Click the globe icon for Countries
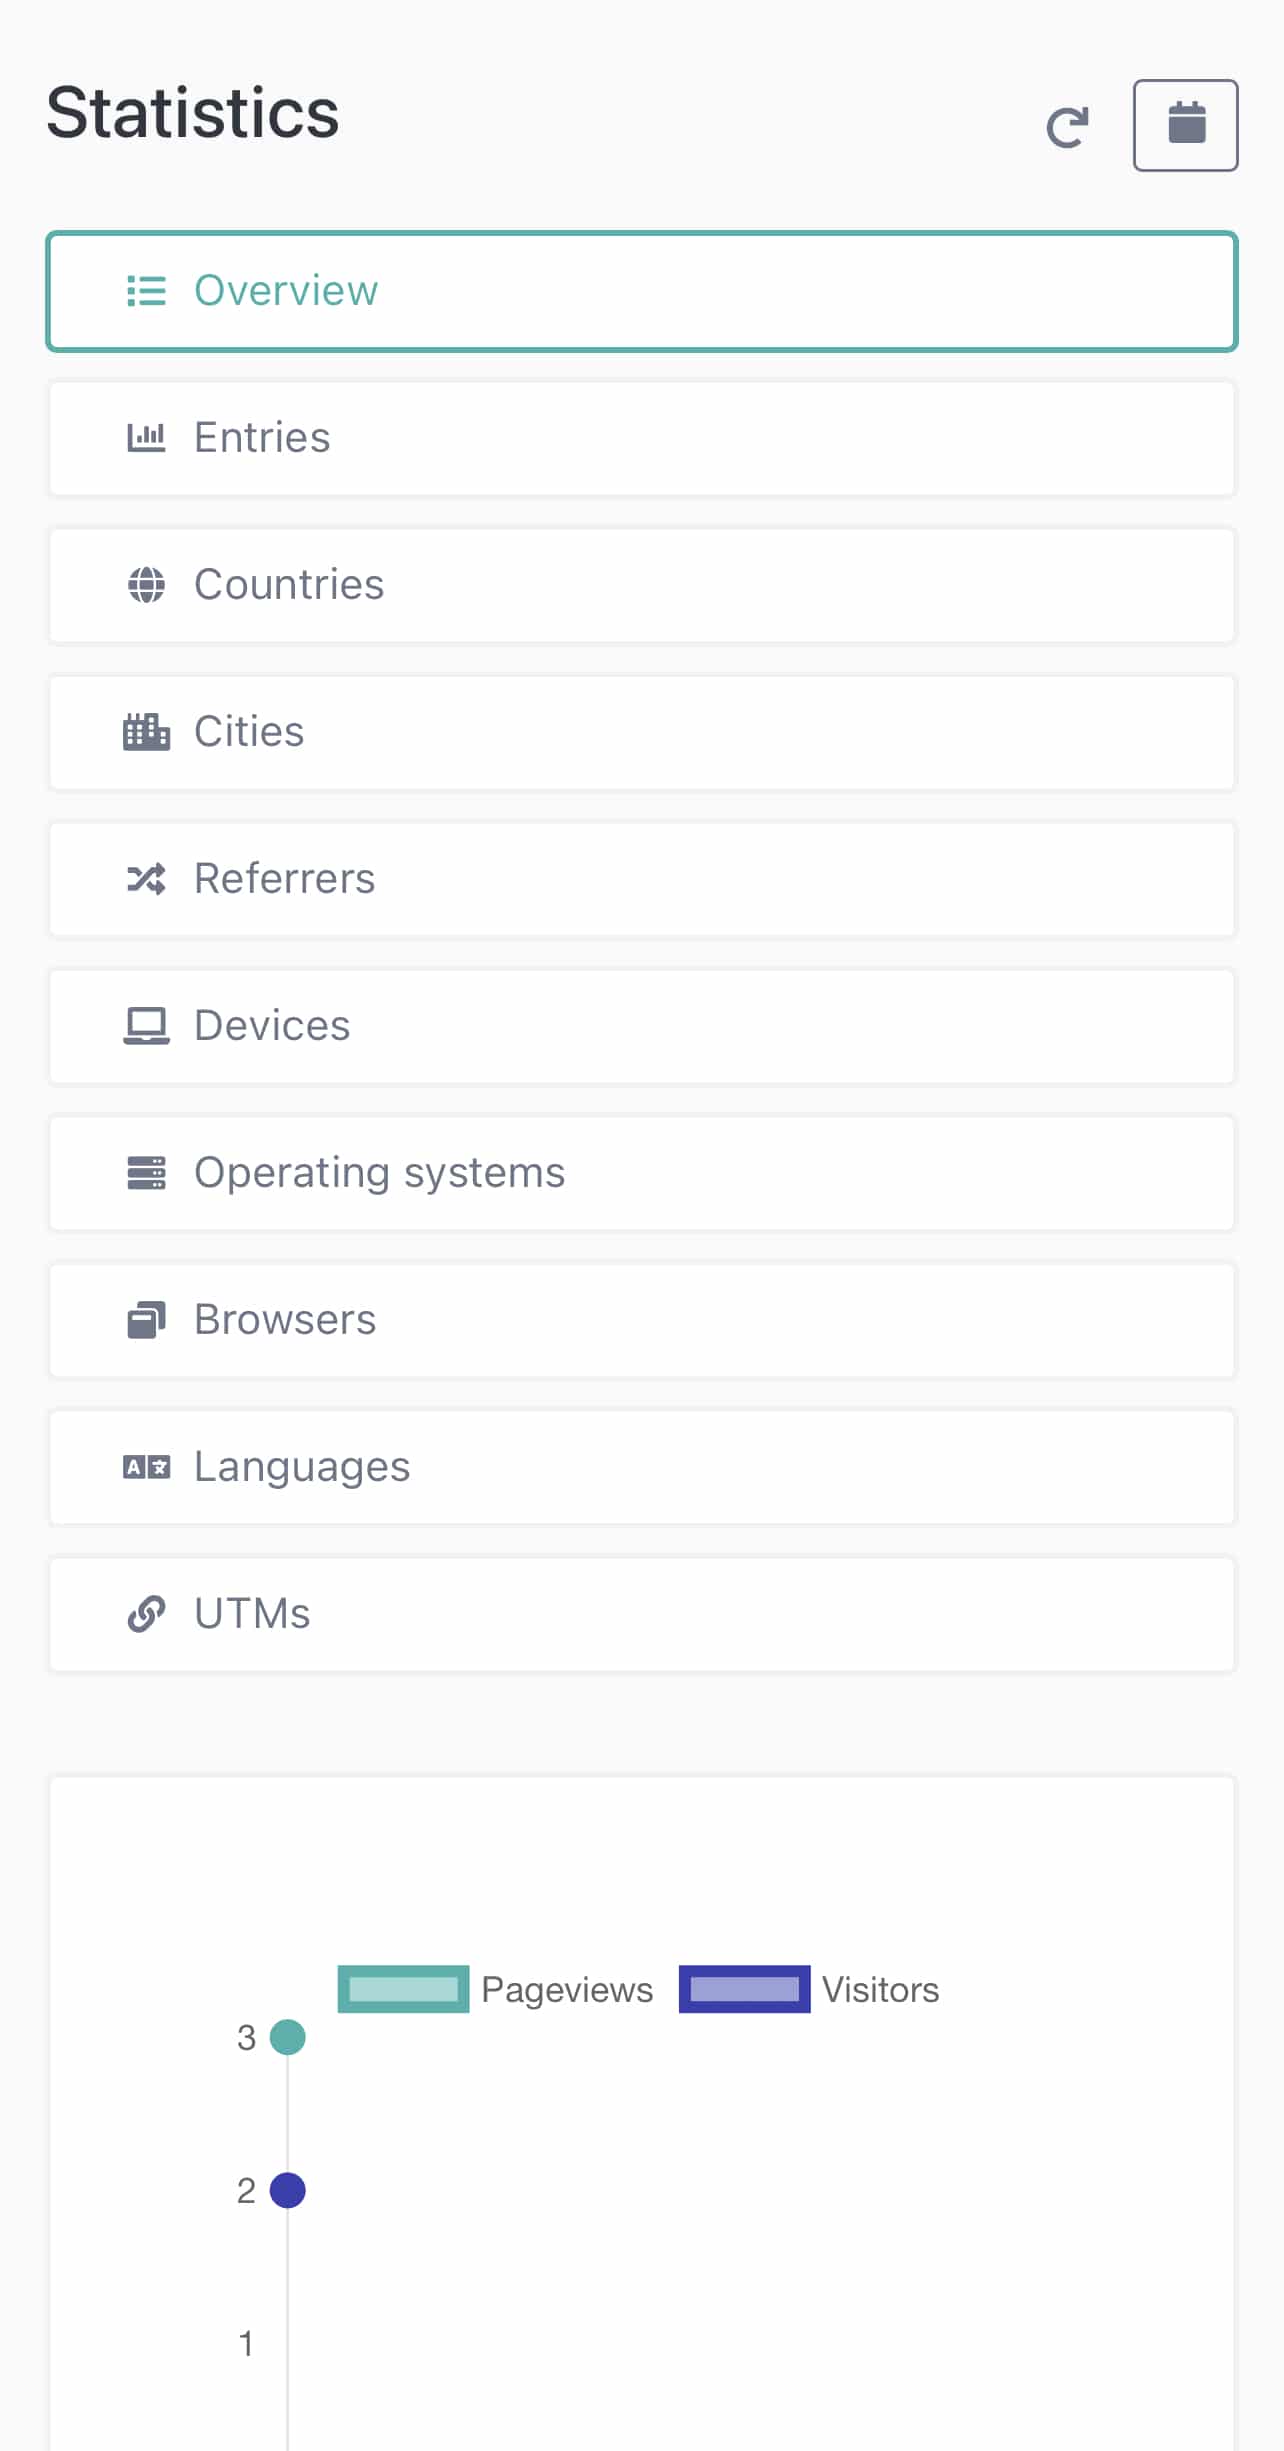 pos(146,585)
